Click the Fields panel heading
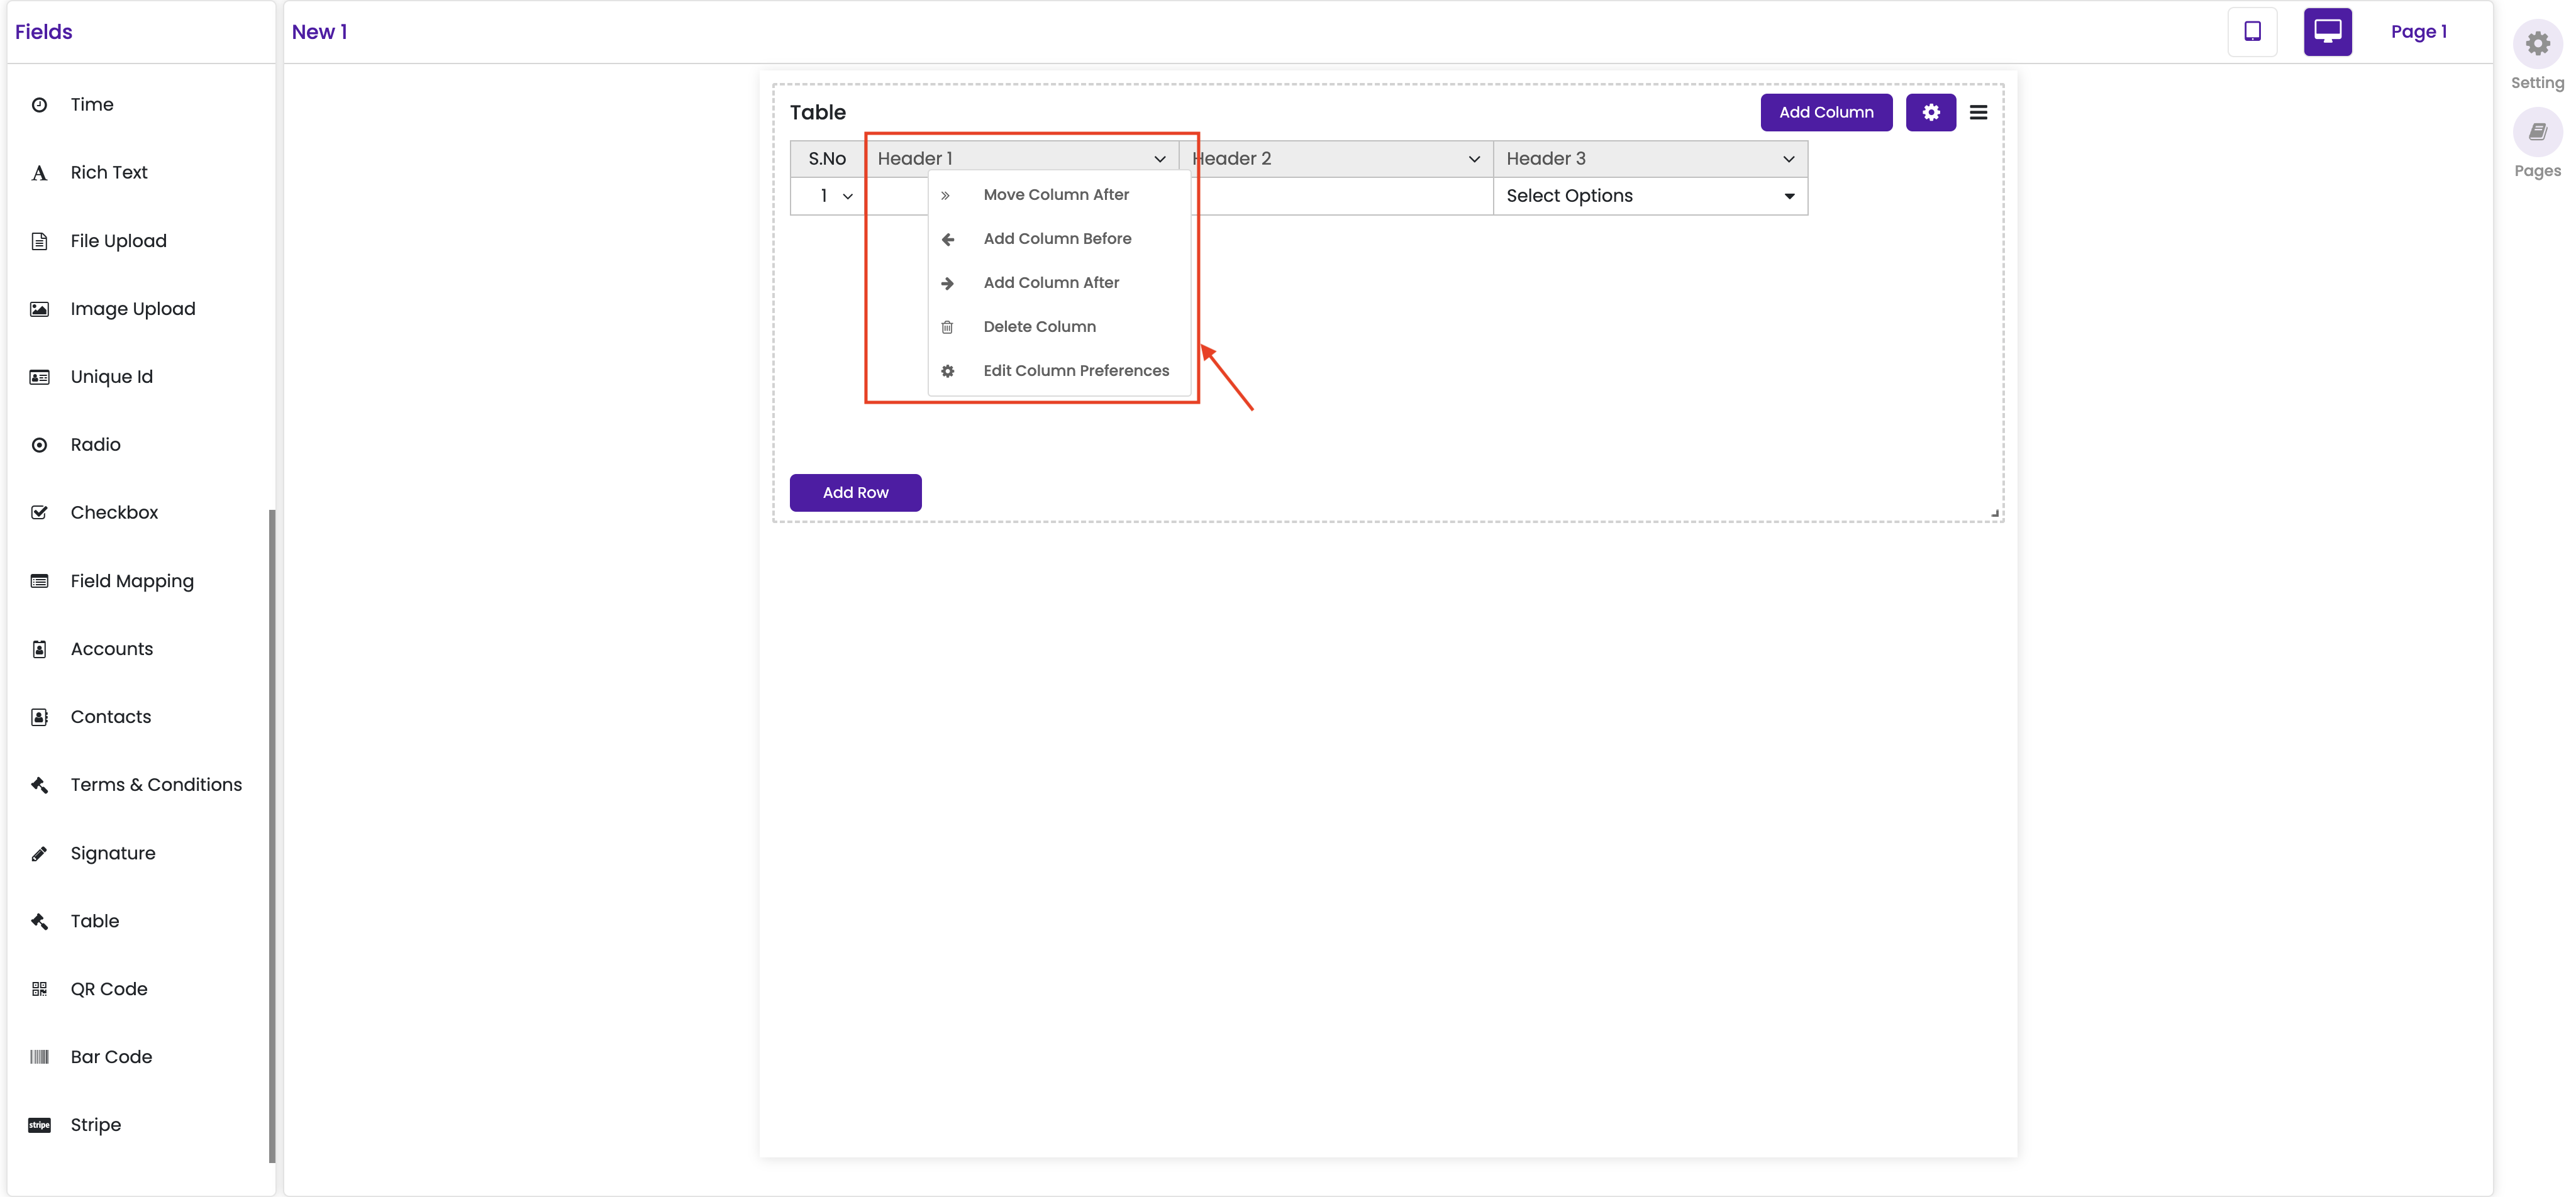 (x=43, y=32)
